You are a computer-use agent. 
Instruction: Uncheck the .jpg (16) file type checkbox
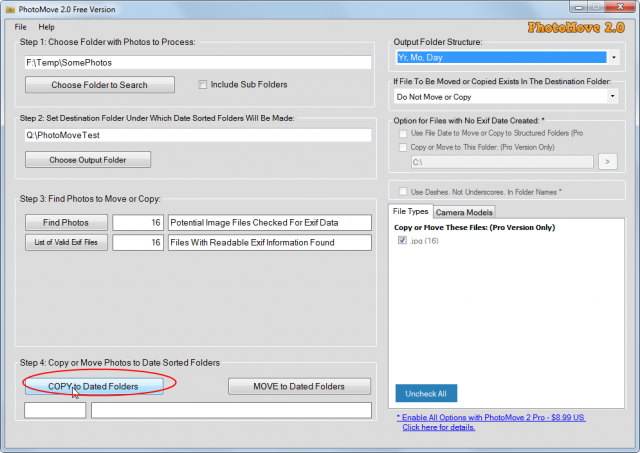[402, 240]
